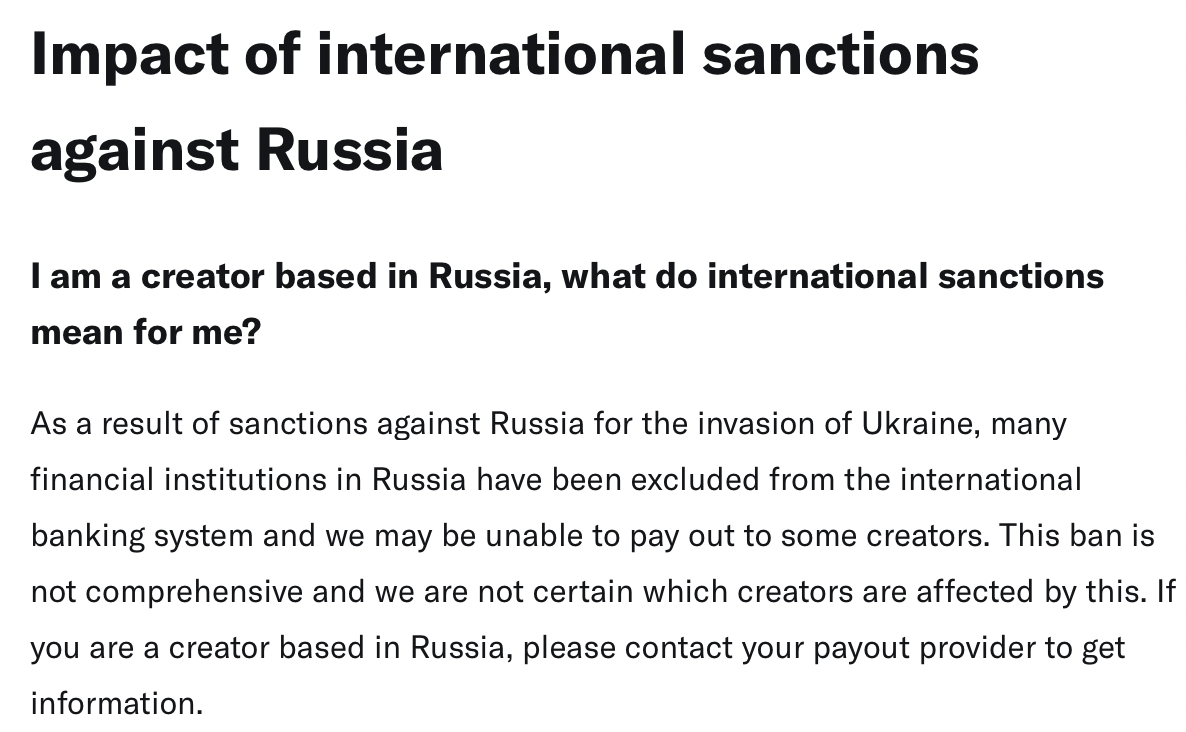1186x732 pixels.
Task: Click the word "invasion" in the paragraph
Action: coord(756,423)
